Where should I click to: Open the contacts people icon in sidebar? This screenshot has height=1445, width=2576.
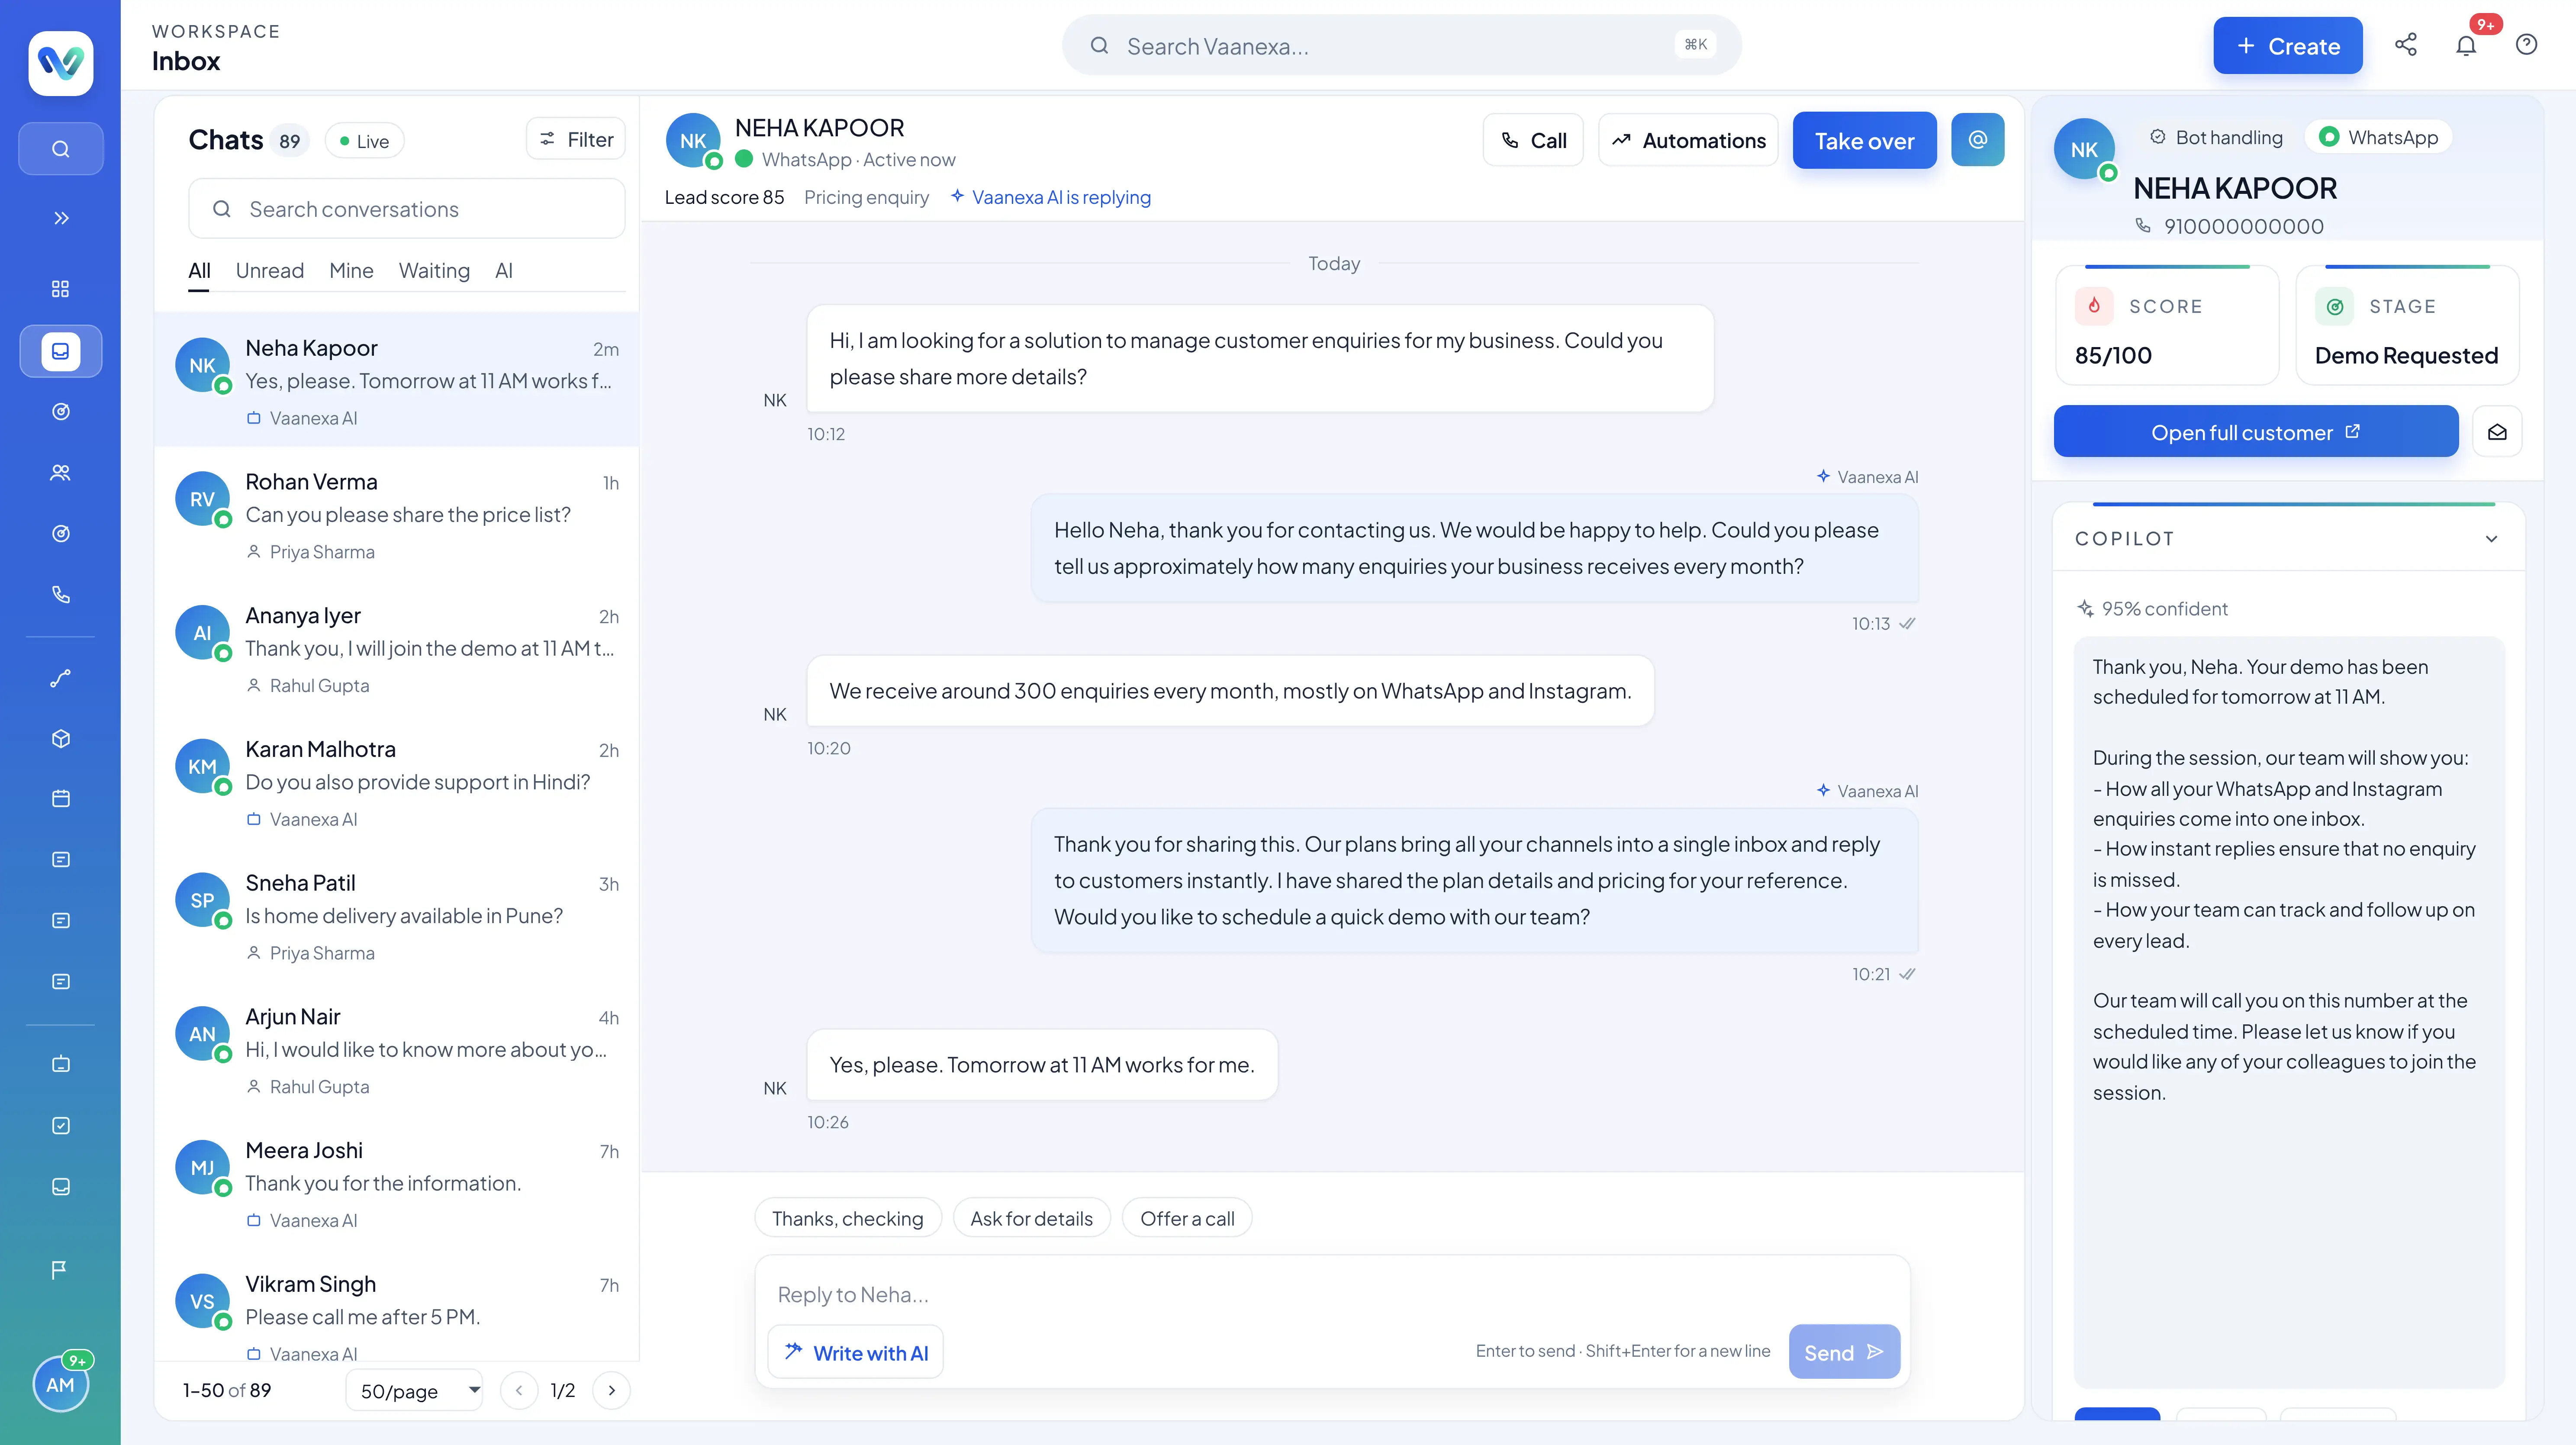pyautogui.click(x=61, y=473)
